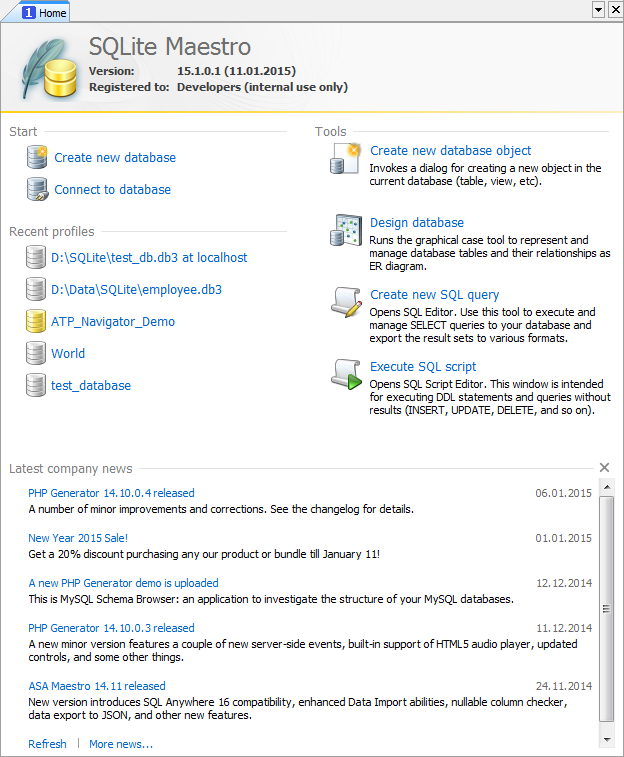Click the number 1 icon on Home tab
624x757 pixels.
click(29, 13)
